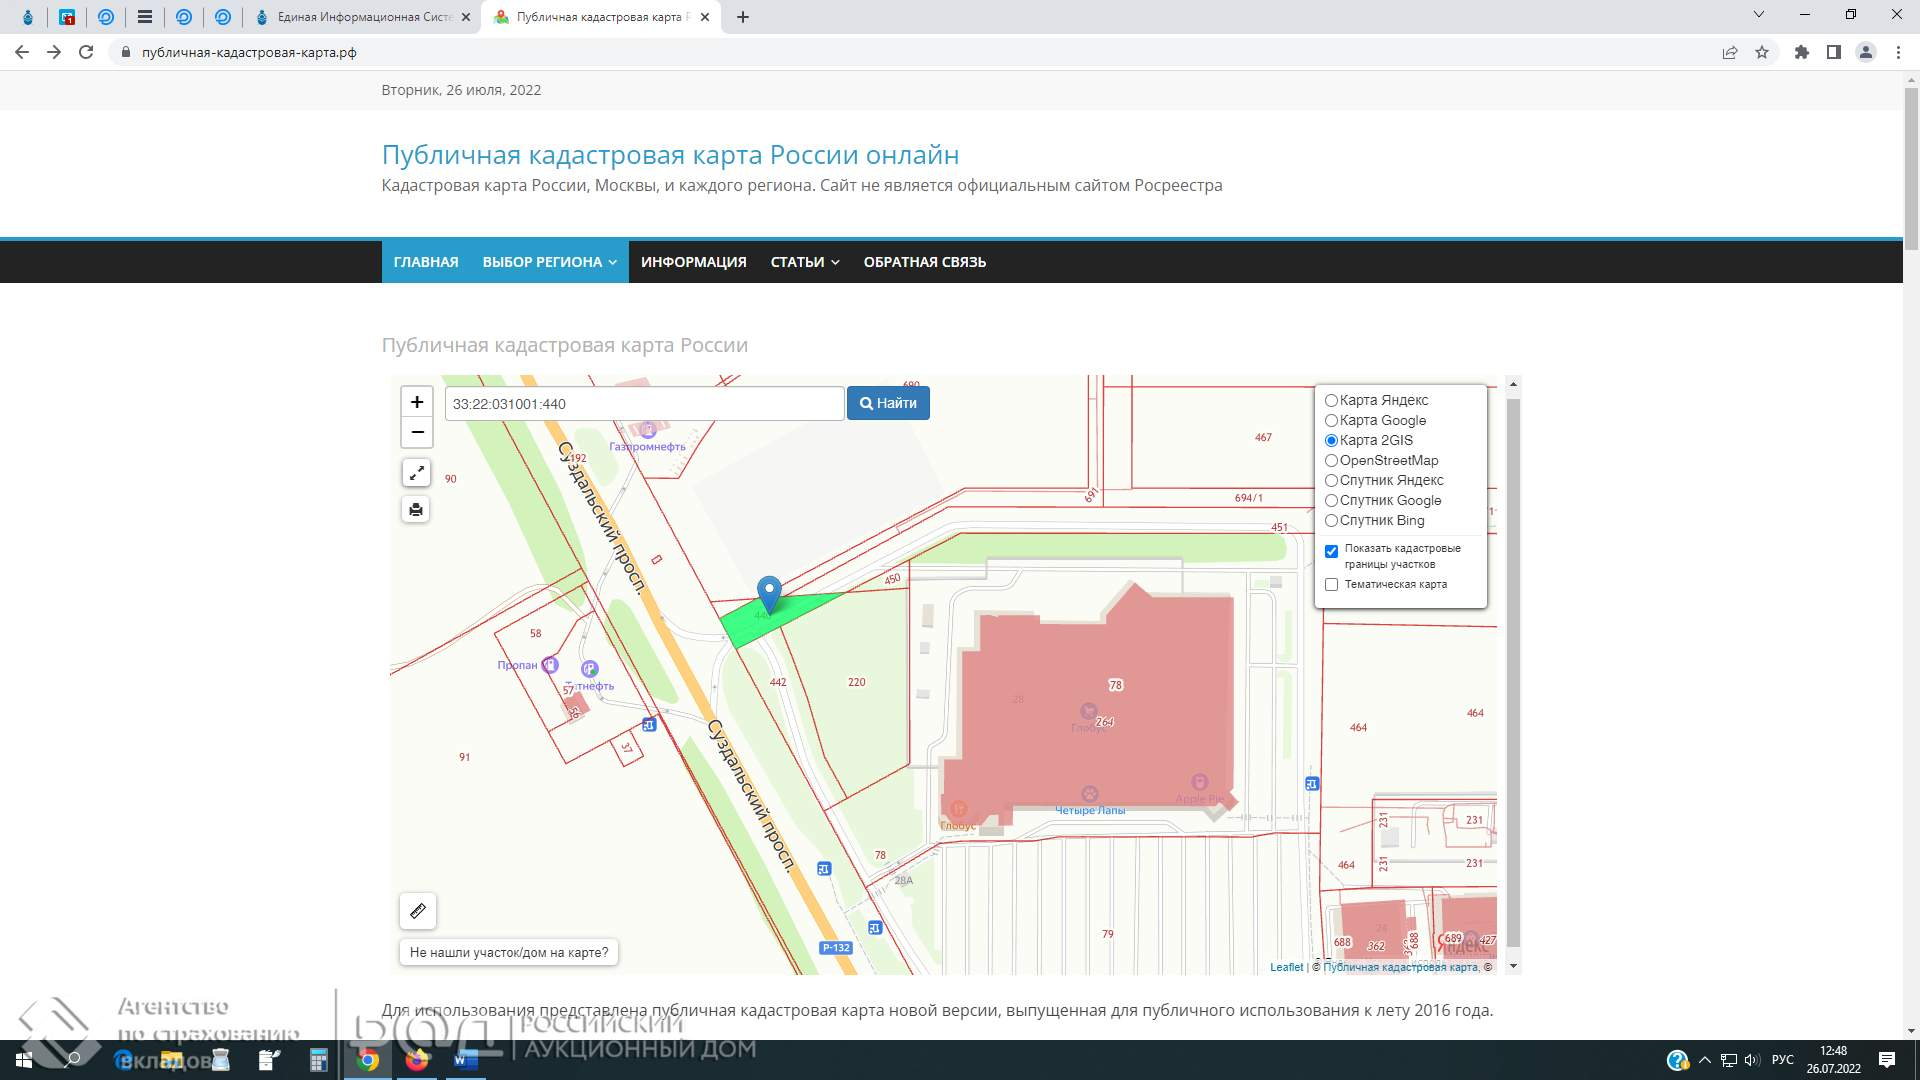The height and width of the screenshot is (1080, 1920).
Task: Uncheck Показать кадастровые границы участков
Action: coord(1331,551)
